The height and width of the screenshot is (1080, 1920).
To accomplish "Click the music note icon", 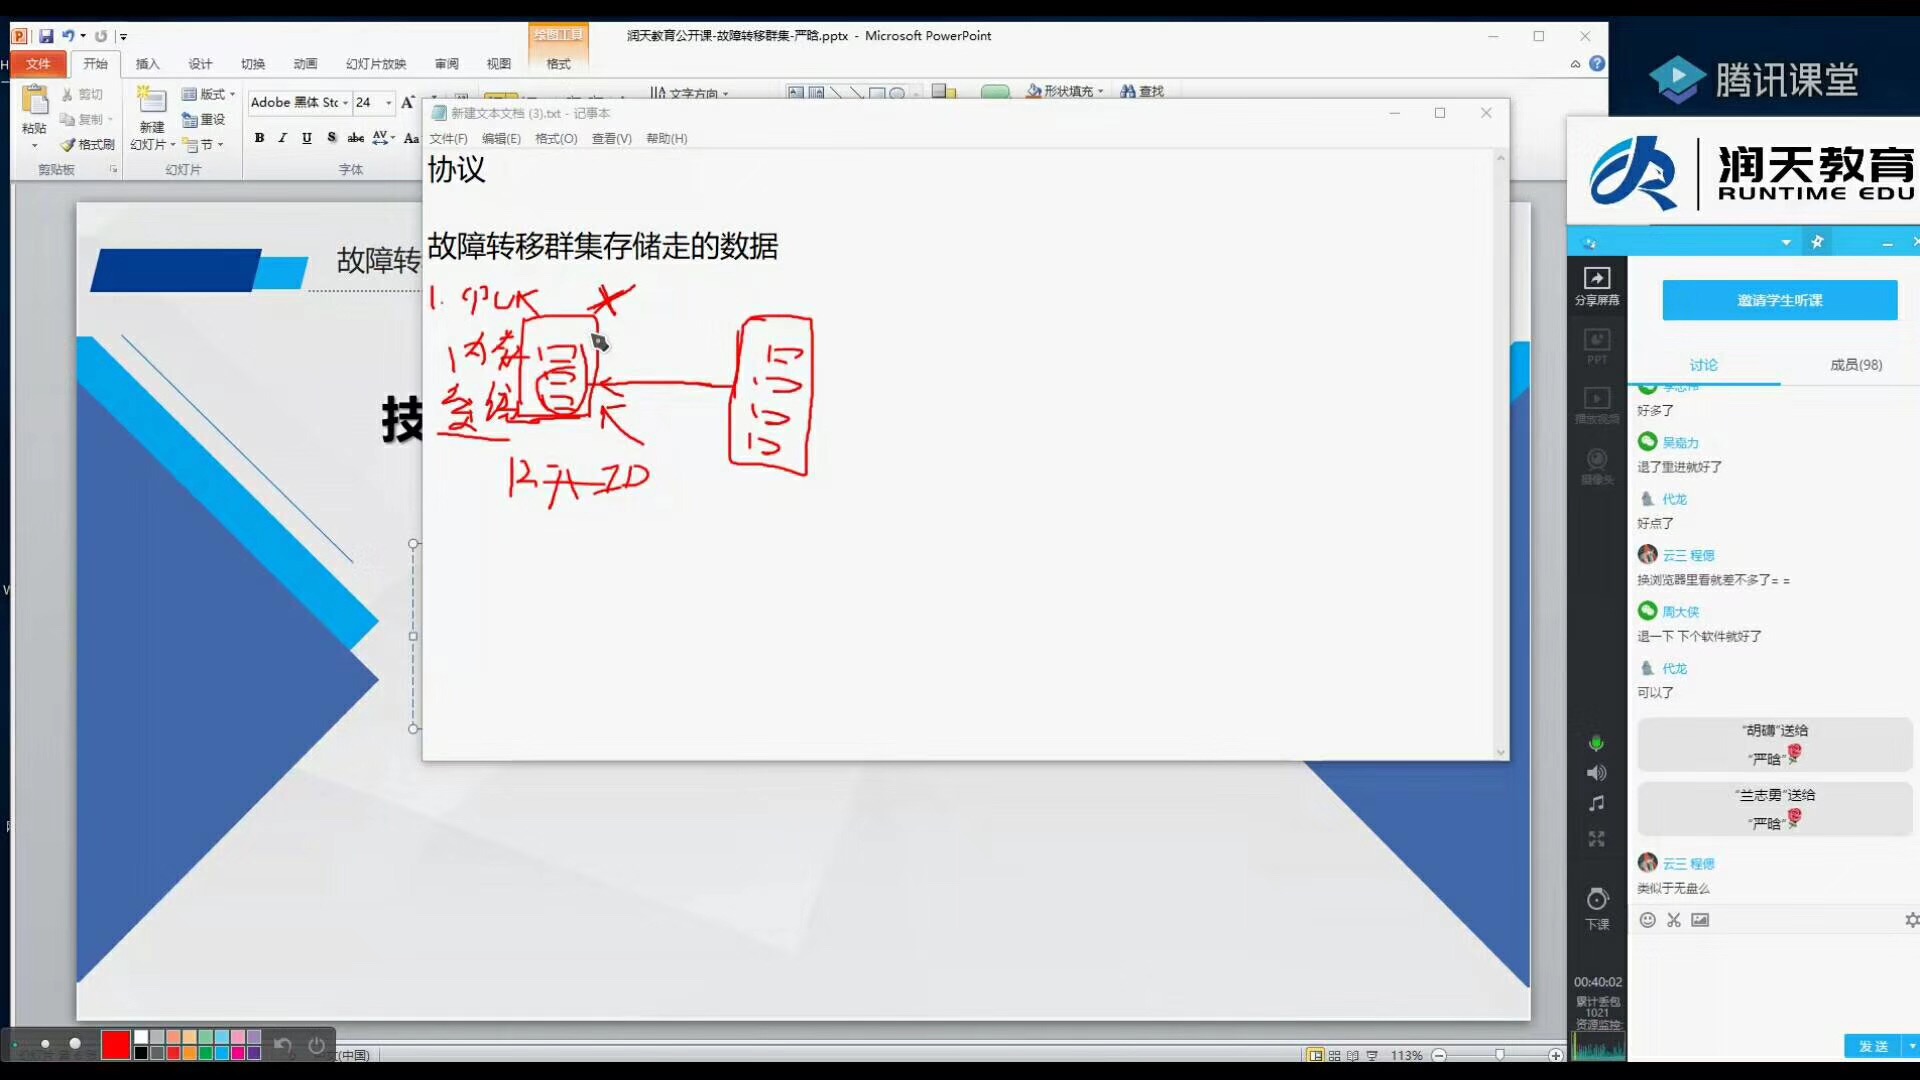I will pyautogui.click(x=1597, y=804).
